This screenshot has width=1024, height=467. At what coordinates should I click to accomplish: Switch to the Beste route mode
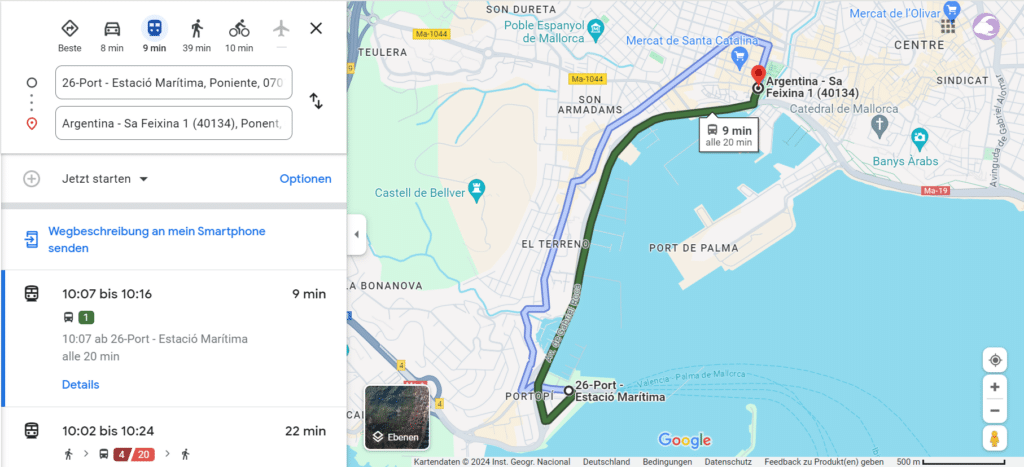(70, 35)
